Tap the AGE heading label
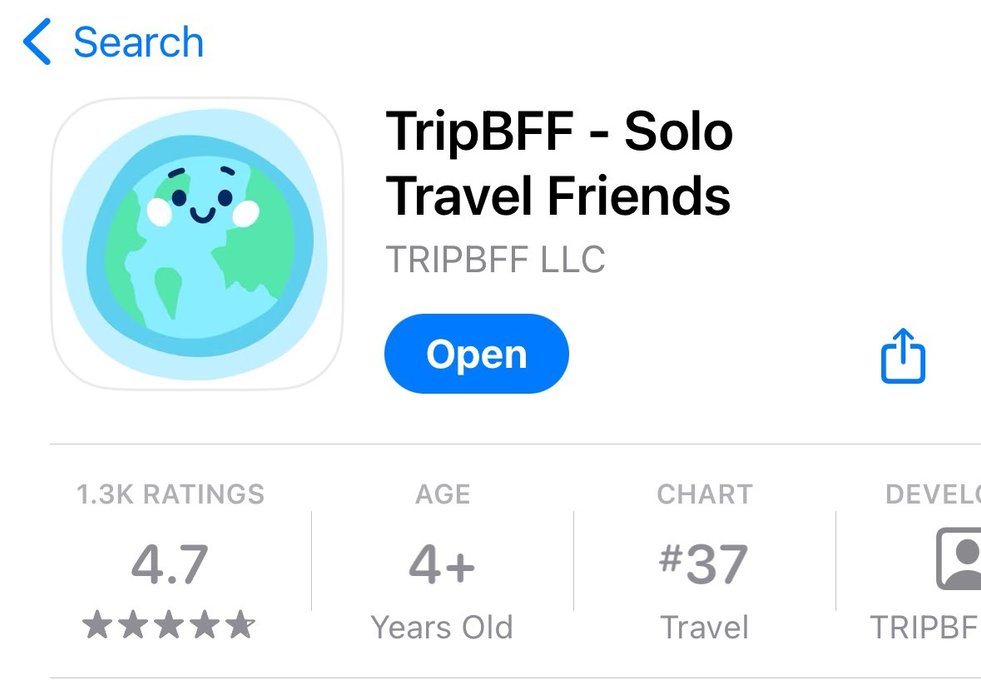The height and width of the screenshot is (700, 981). tap(442, 494)
